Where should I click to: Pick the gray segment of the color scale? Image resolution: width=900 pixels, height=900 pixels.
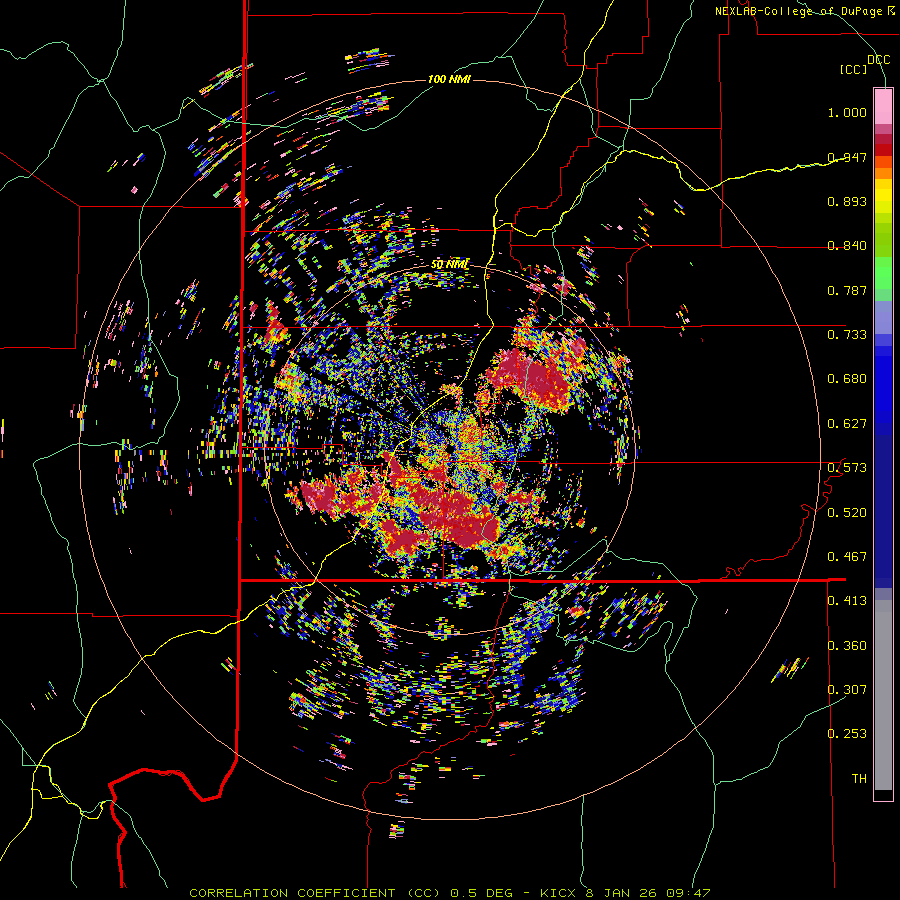pos(883,695)
